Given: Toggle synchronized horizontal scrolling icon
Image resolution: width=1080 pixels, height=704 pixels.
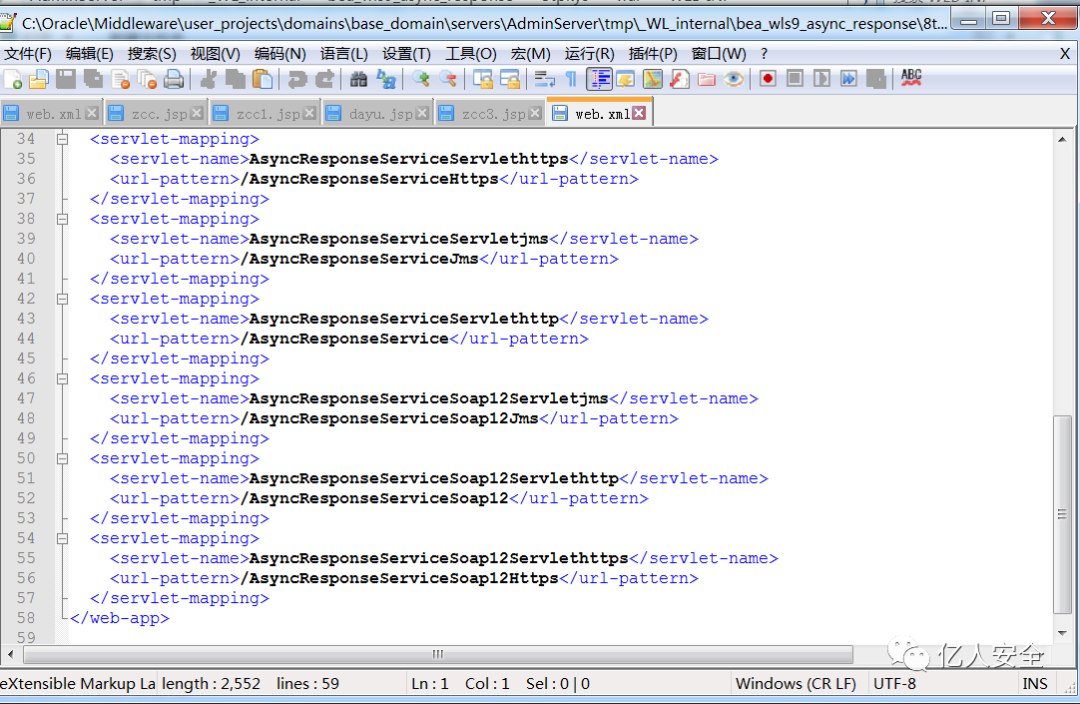Looking at the screenshot, I should 510,79.
